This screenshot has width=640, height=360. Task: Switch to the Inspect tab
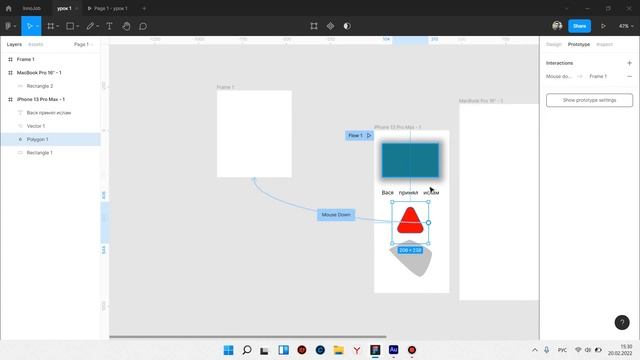pos(604,44)
